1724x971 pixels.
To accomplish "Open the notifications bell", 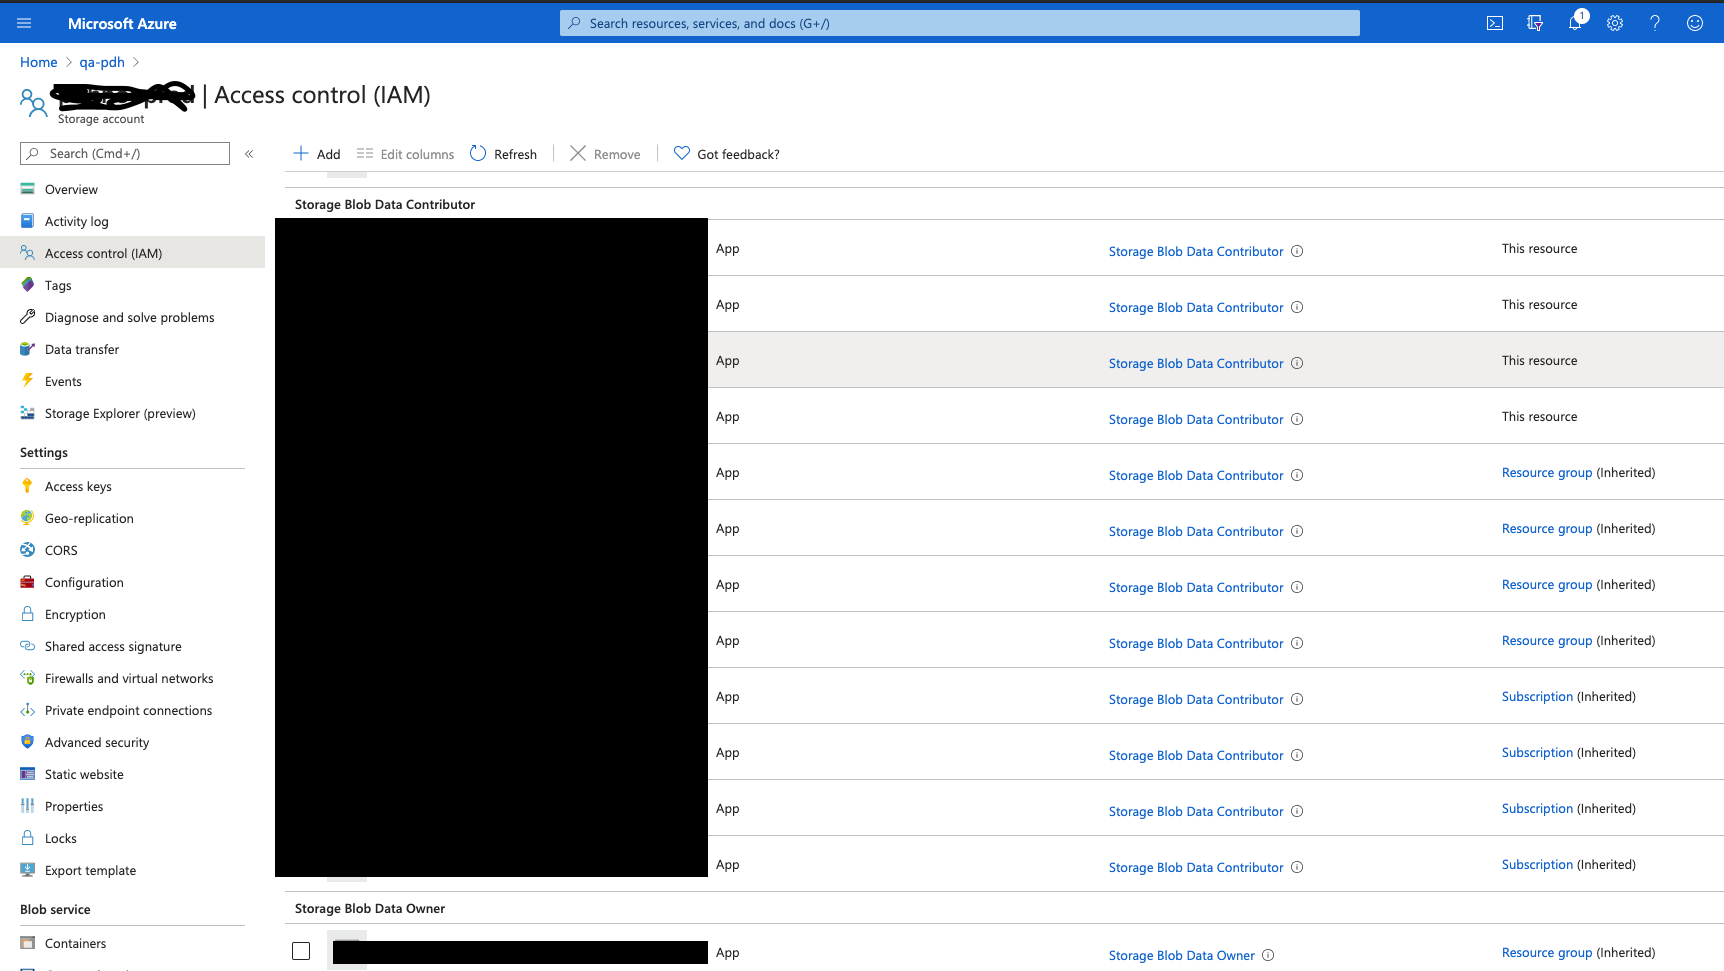I will 1575,23.
